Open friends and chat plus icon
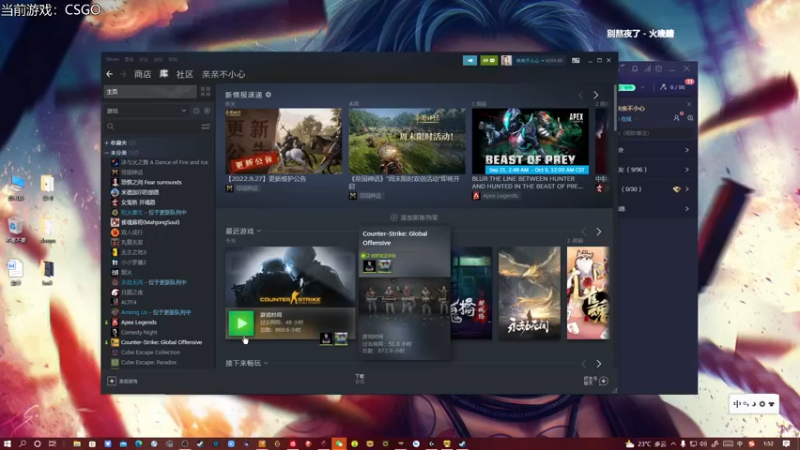The image size is (800, 450). (603, 381)
